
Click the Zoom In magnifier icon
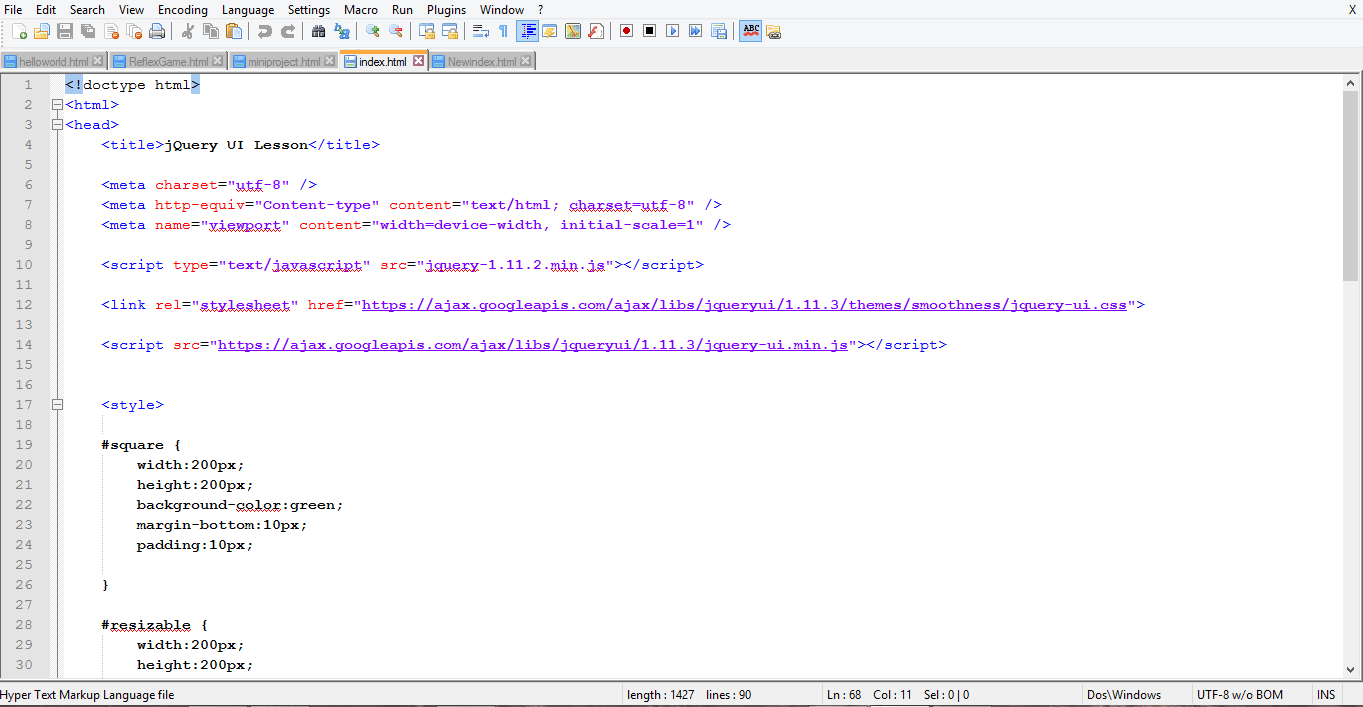pyautogui.click(x=372, y=31)
